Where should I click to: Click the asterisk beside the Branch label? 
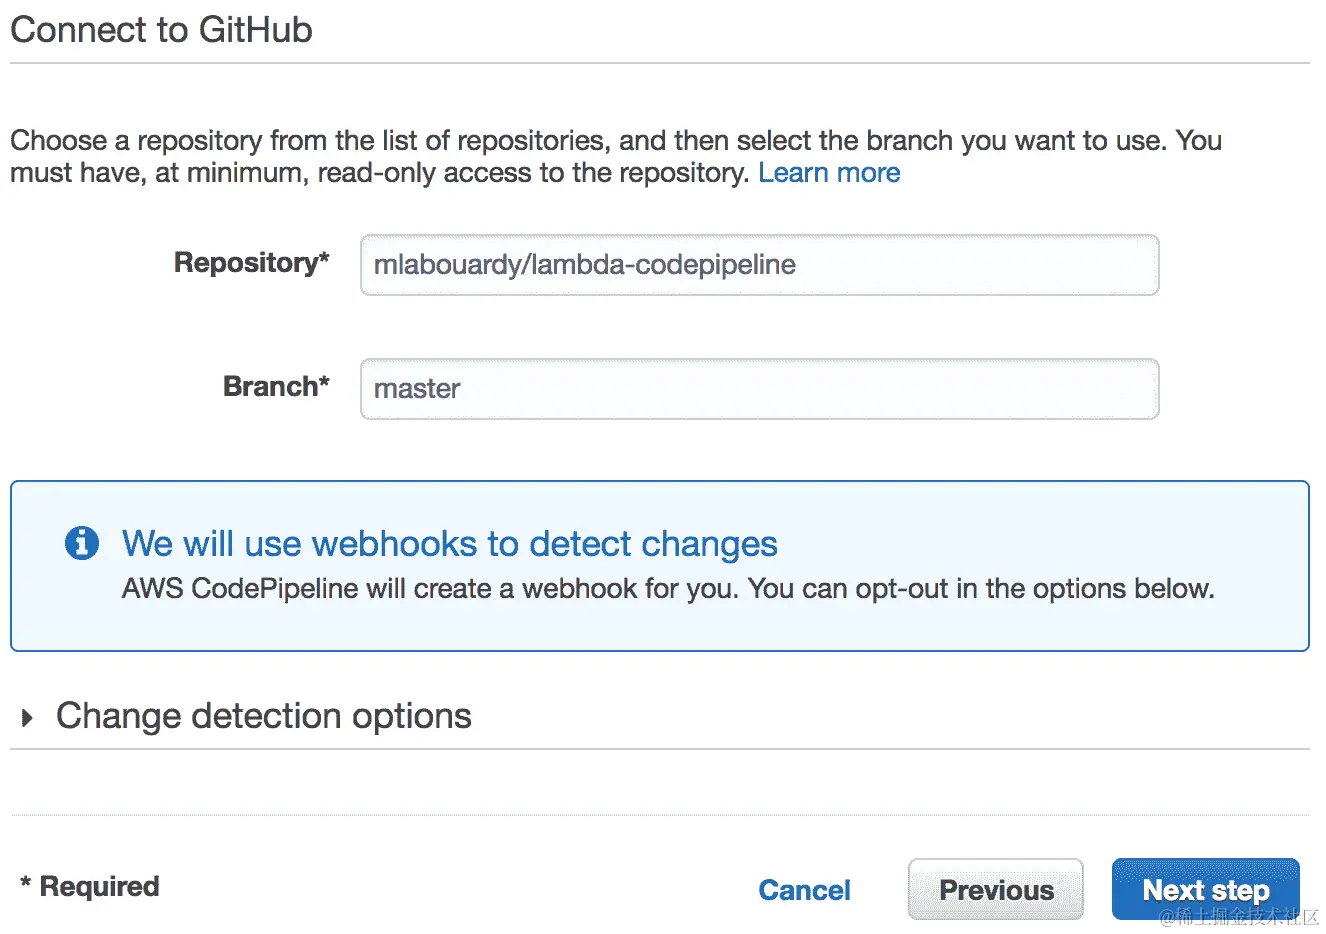click(324, 384)
